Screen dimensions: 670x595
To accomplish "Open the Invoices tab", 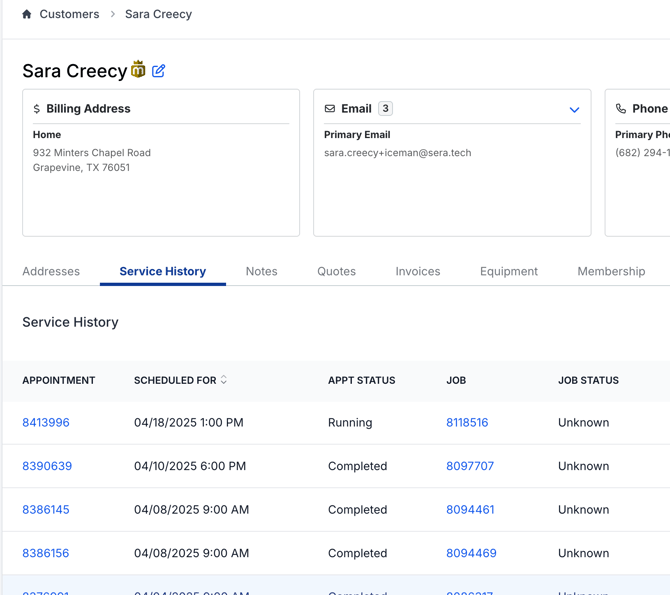I will pyautogui.click(x=418, y=271).
